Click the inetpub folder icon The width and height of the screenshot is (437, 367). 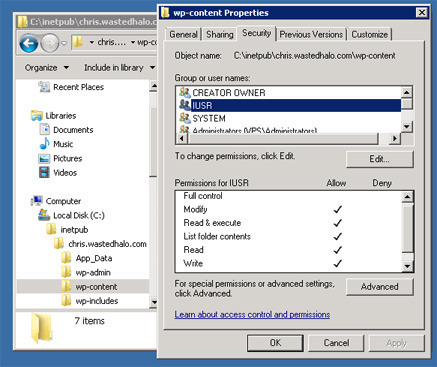click(51, 229)
